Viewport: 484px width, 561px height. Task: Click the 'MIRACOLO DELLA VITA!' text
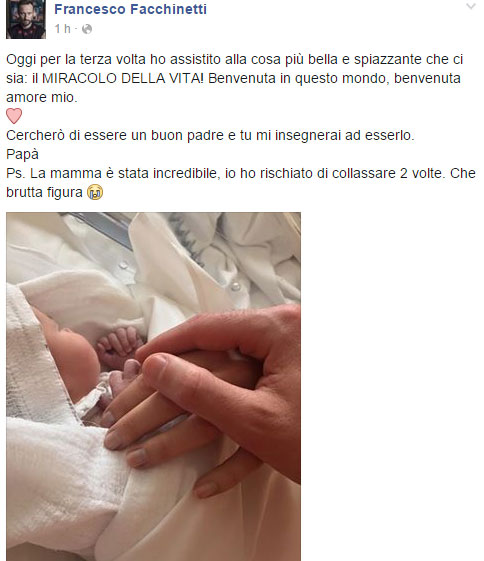[x=123, y=78]
